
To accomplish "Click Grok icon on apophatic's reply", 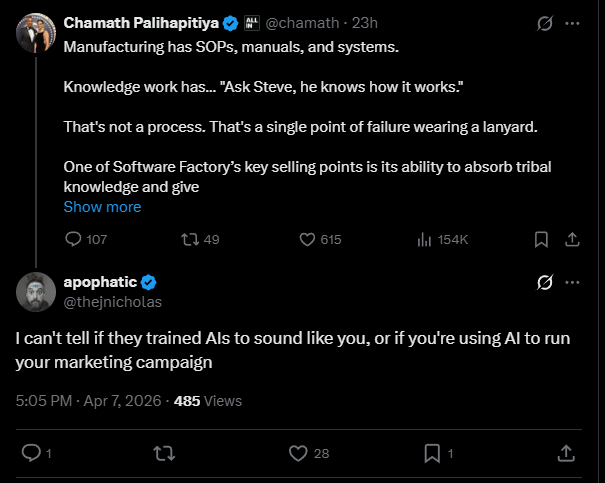I will (x=546, y=282).
